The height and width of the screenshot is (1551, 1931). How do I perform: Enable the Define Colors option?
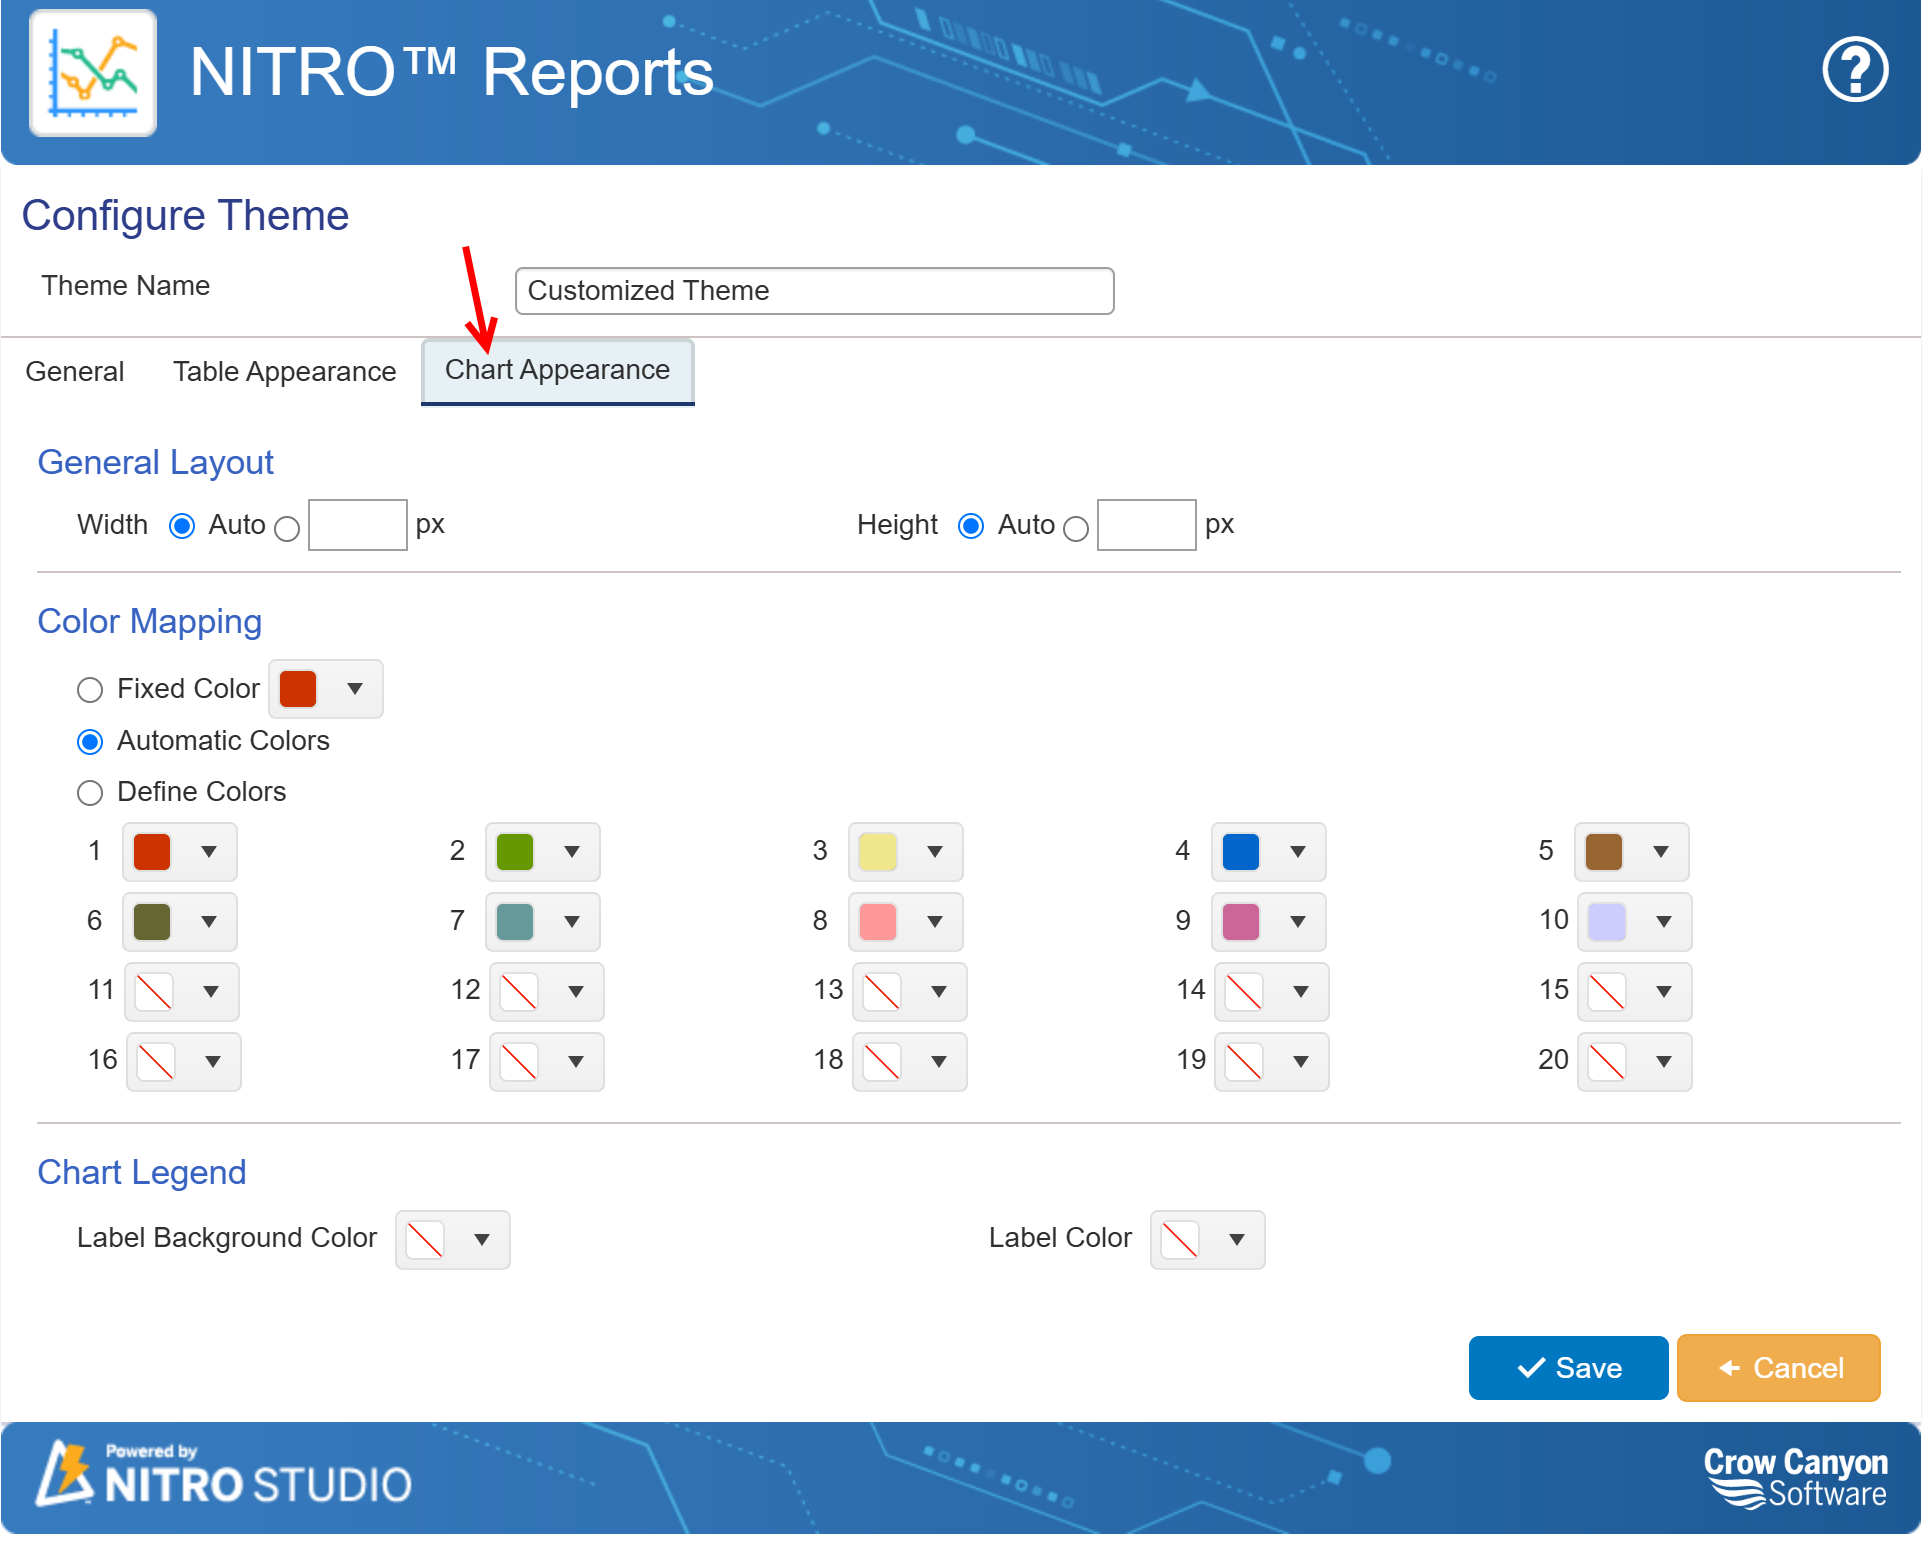(x=90, y=792)
